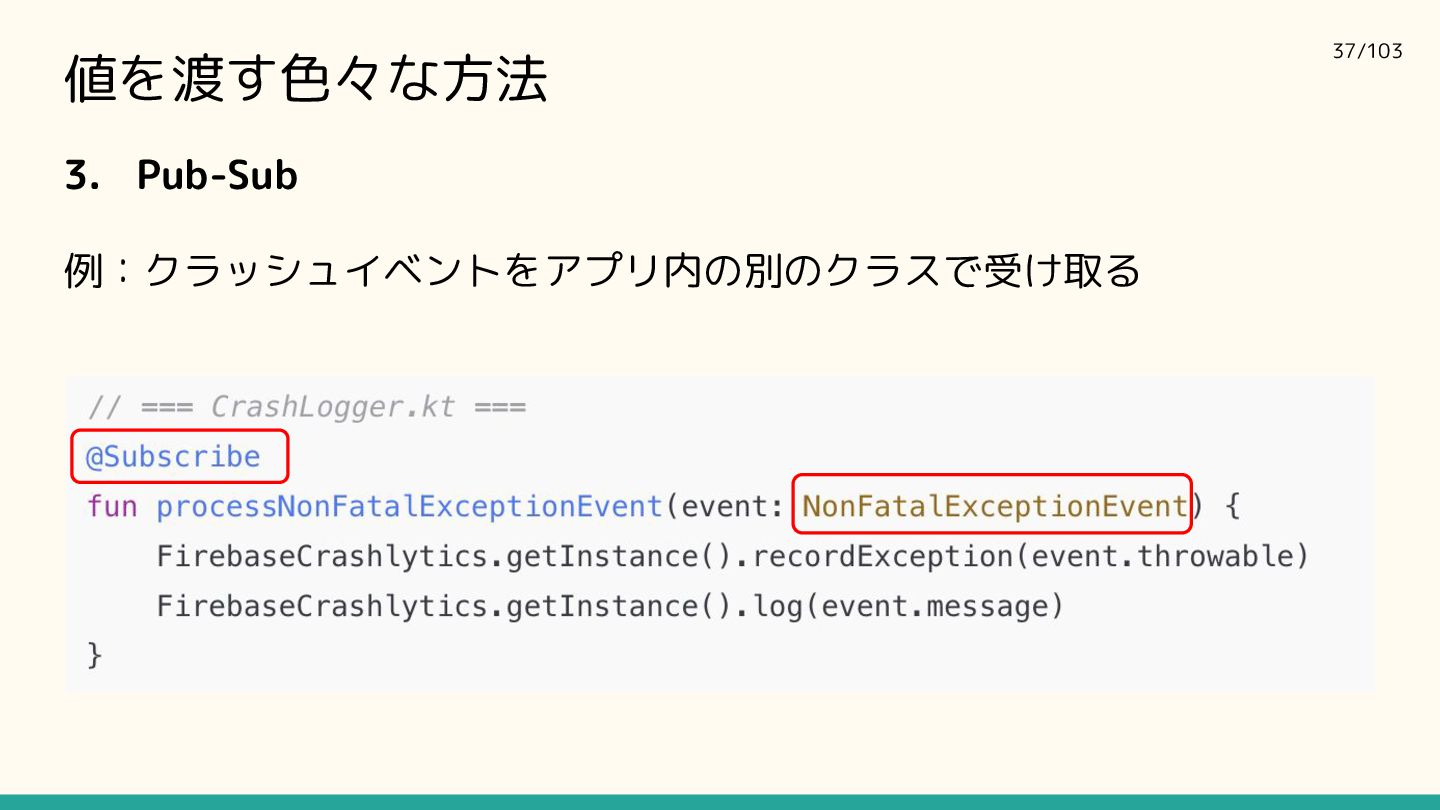Click the example sentence starting with 例：クラッシュイベント

602,270
